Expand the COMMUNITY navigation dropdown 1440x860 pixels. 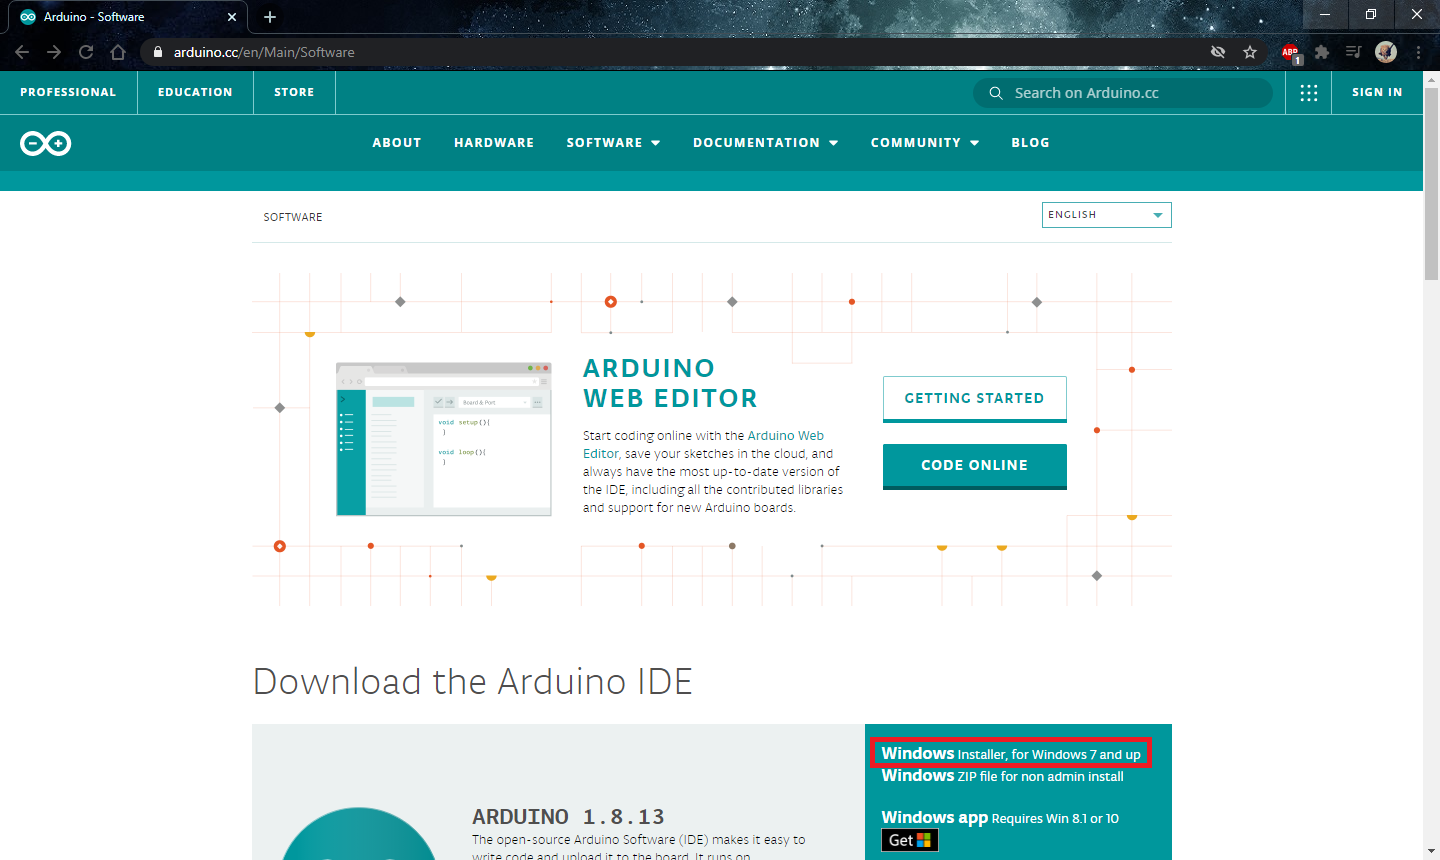(x=925, y=143)
